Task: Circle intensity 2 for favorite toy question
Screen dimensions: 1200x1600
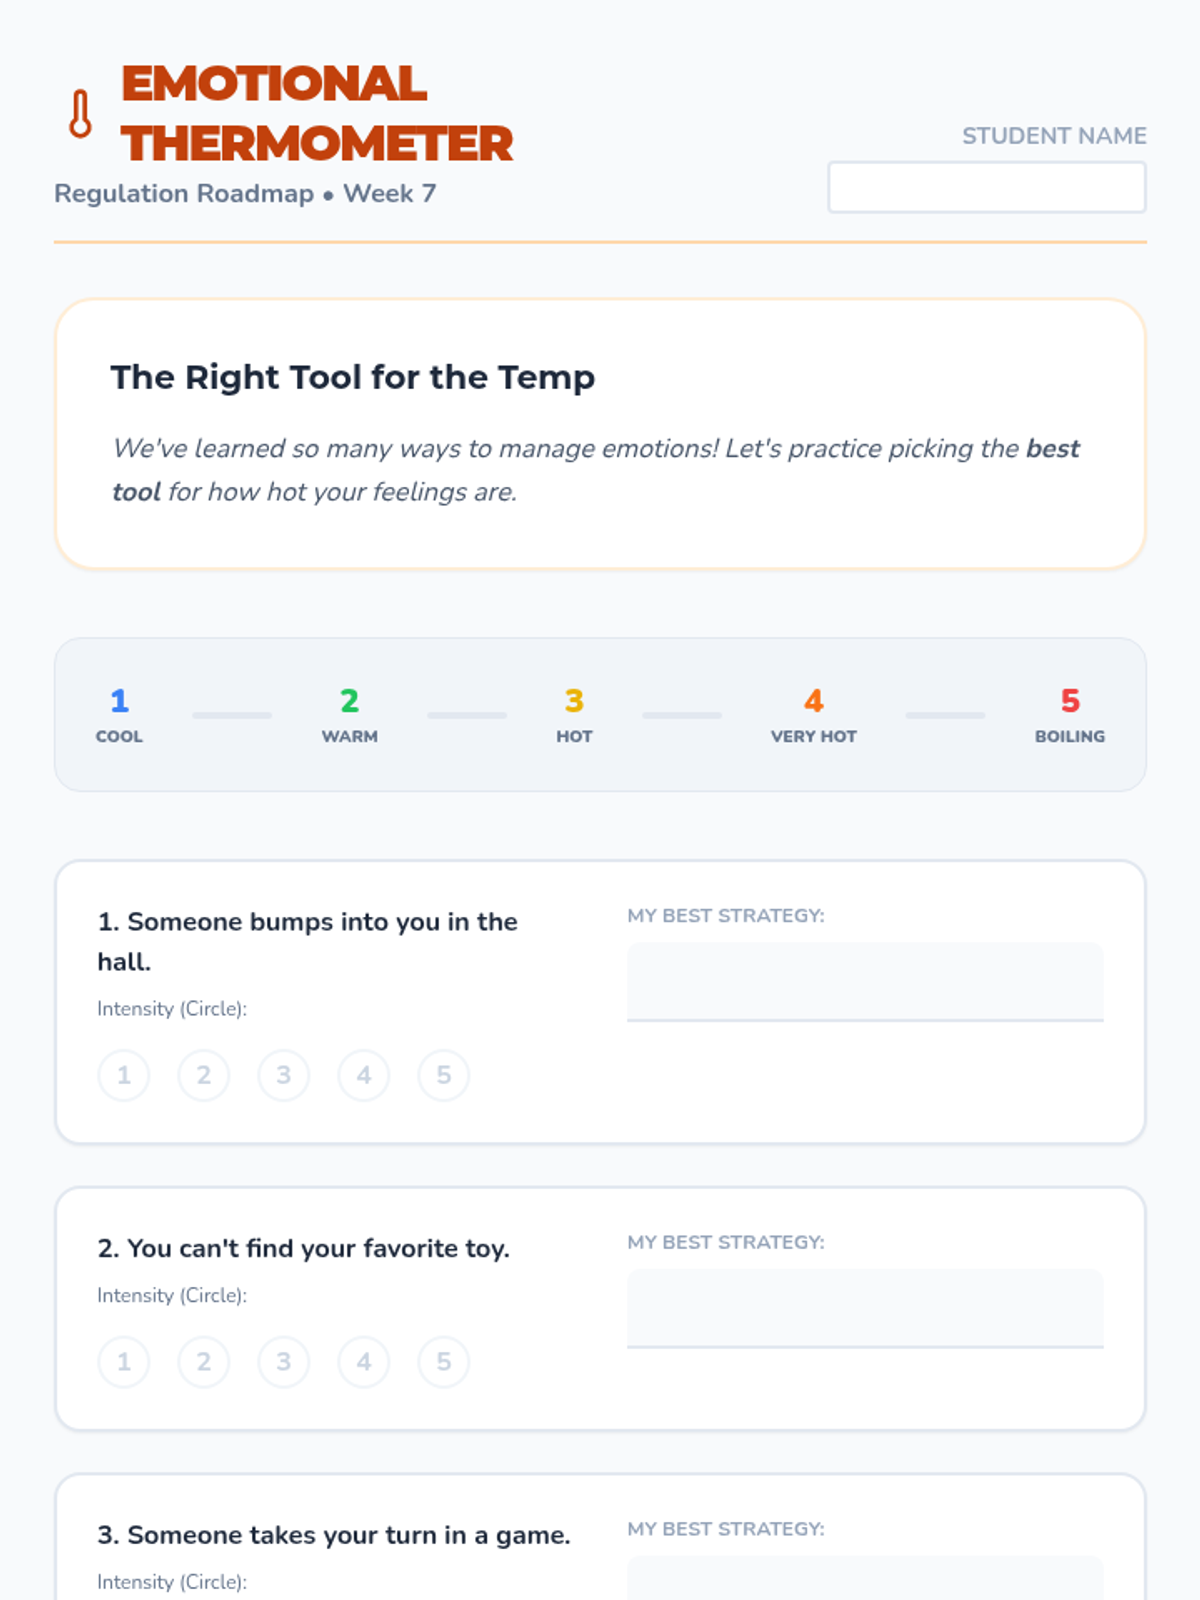Action: (204, 1362)
